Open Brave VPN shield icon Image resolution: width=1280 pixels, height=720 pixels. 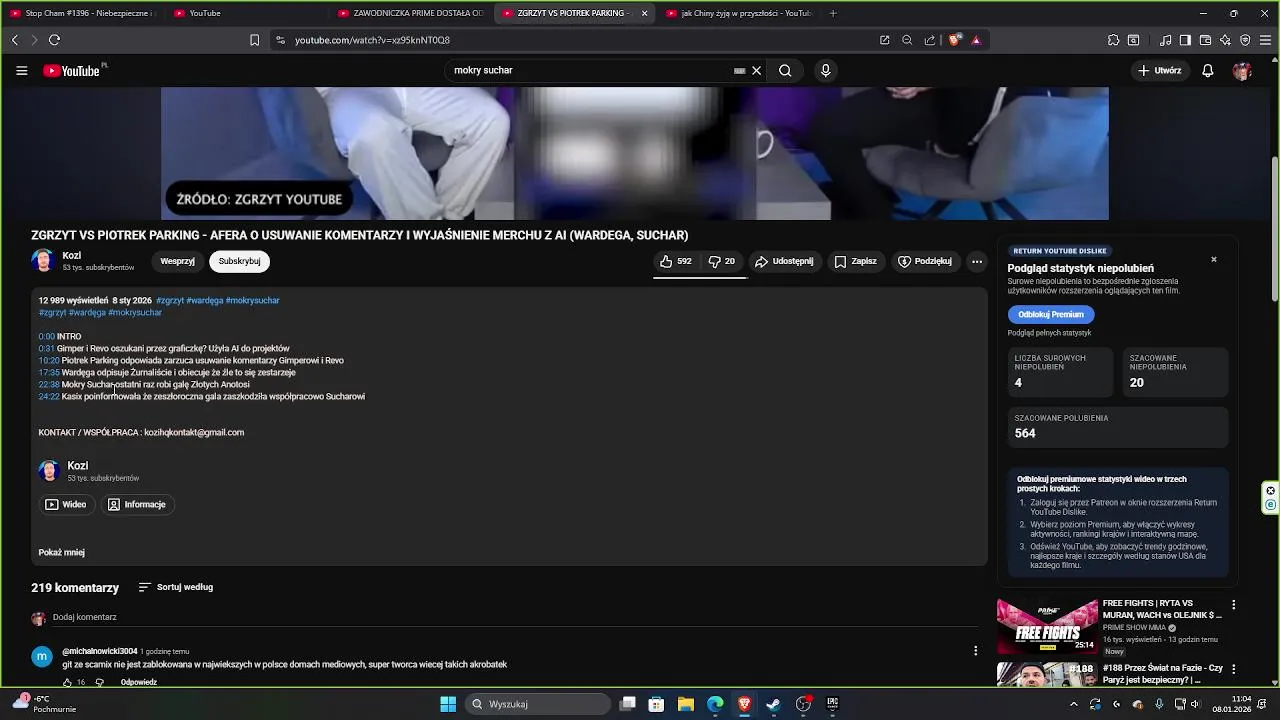pyautogui.click(x=1245, y=40)
